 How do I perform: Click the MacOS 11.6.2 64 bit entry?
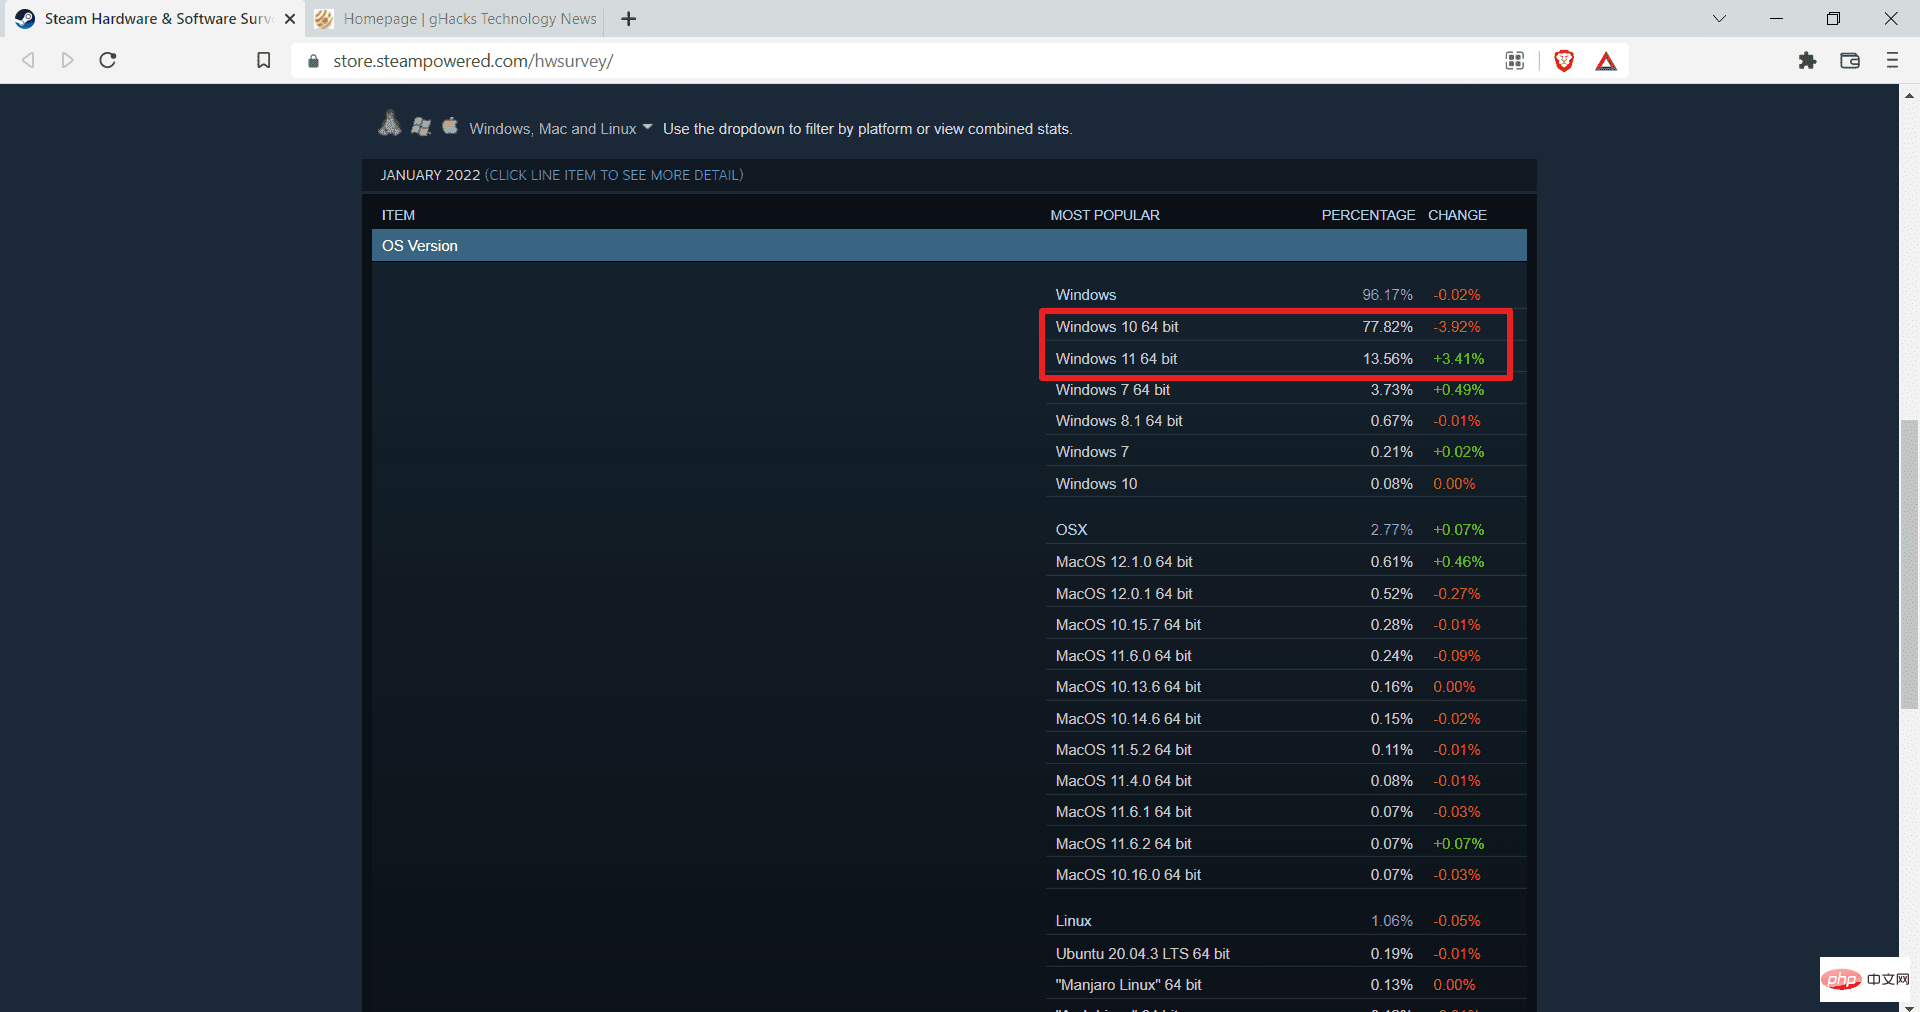pos(1124,844)
